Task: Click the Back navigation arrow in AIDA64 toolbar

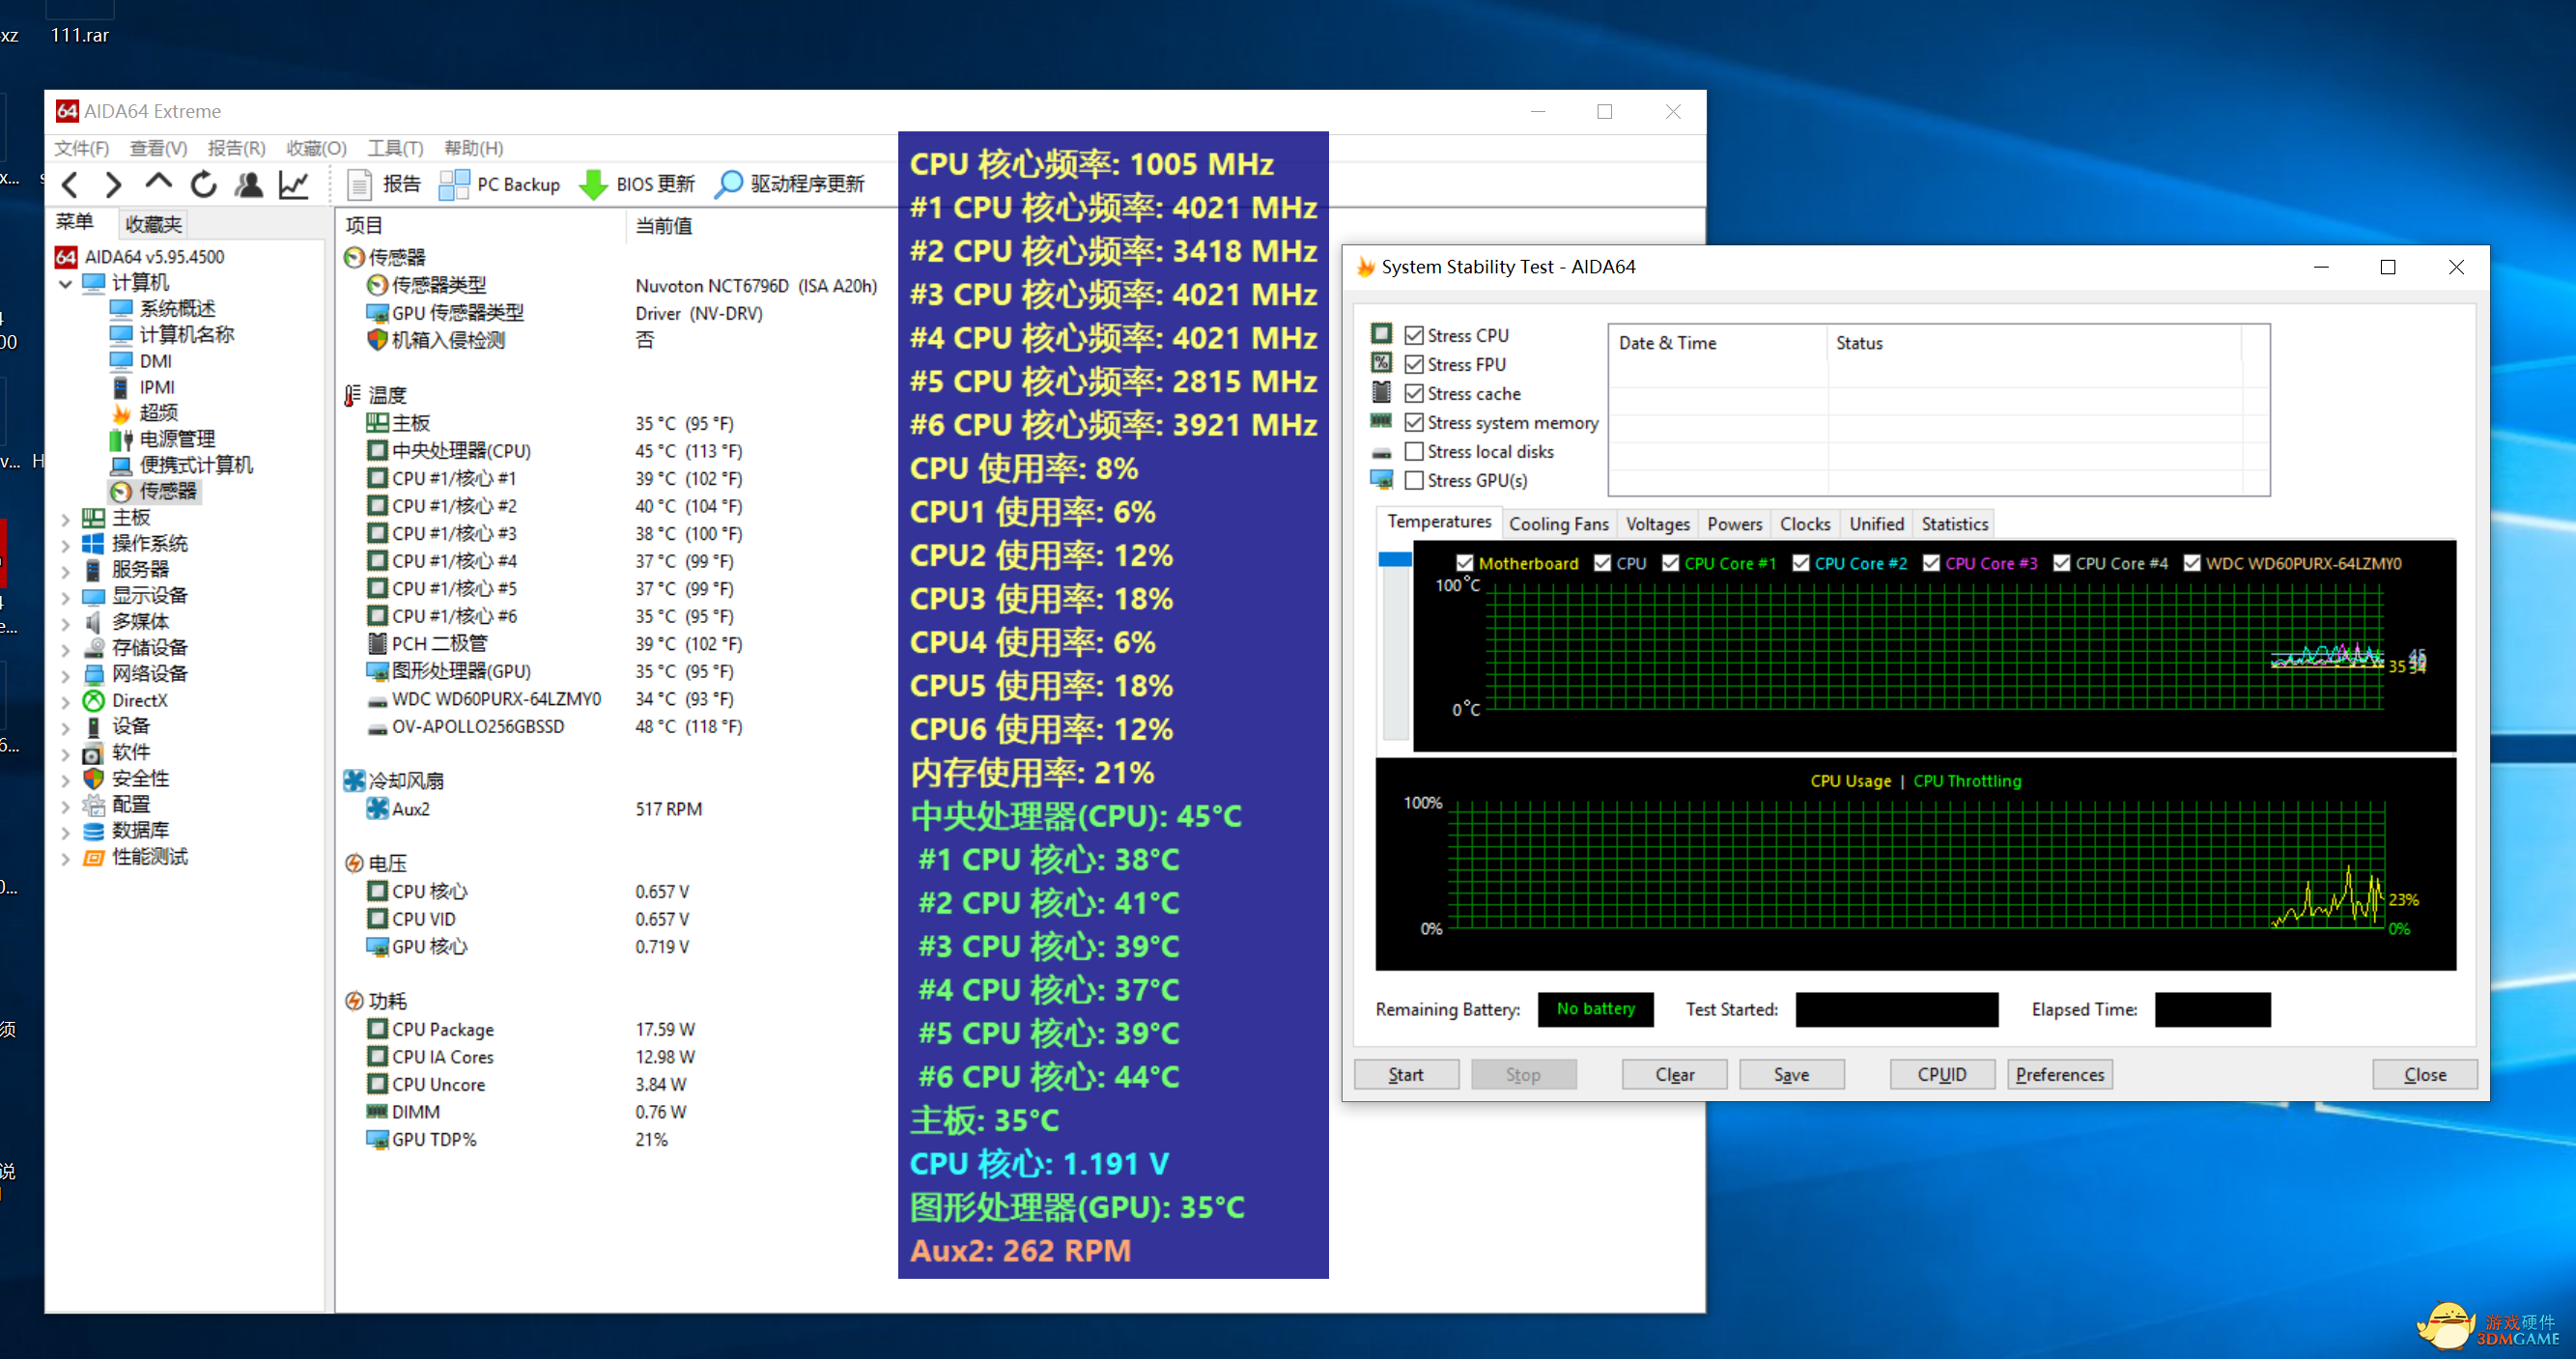Action: 70,184
